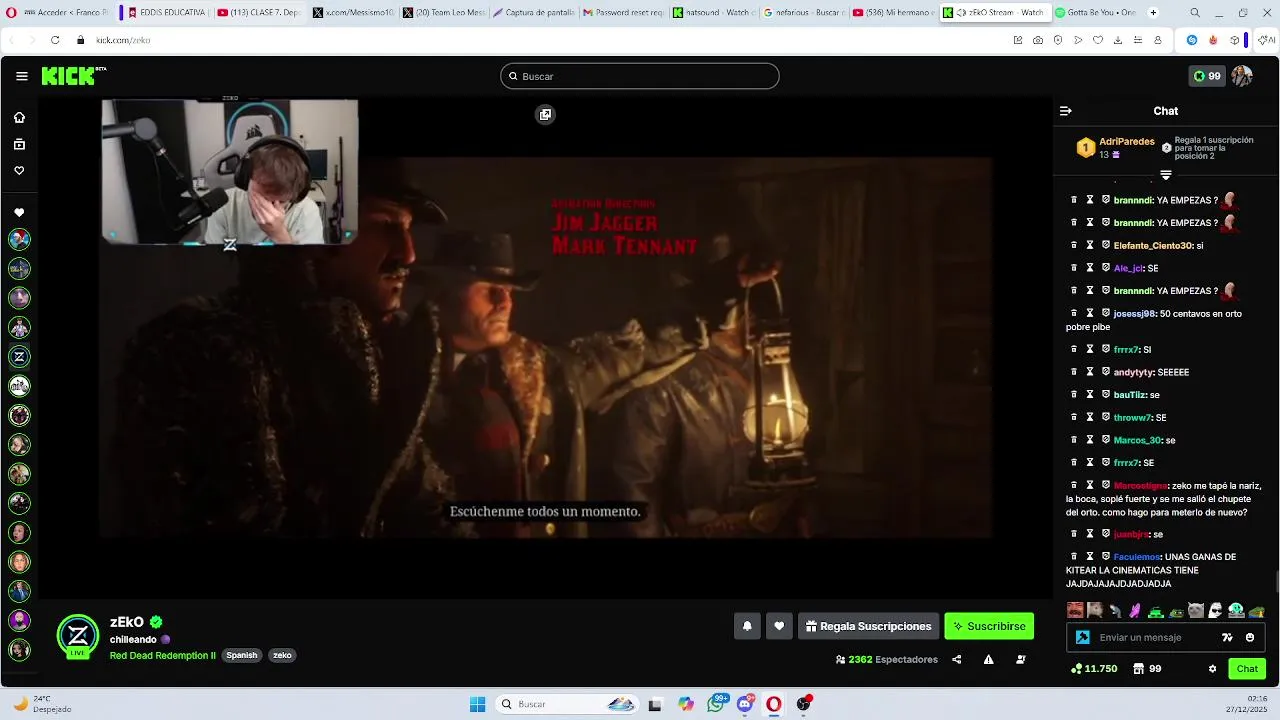The width and height of the screenshot is (1280, 720).
Task: Click the chat message input field
Action: [x=1155, y=637]
